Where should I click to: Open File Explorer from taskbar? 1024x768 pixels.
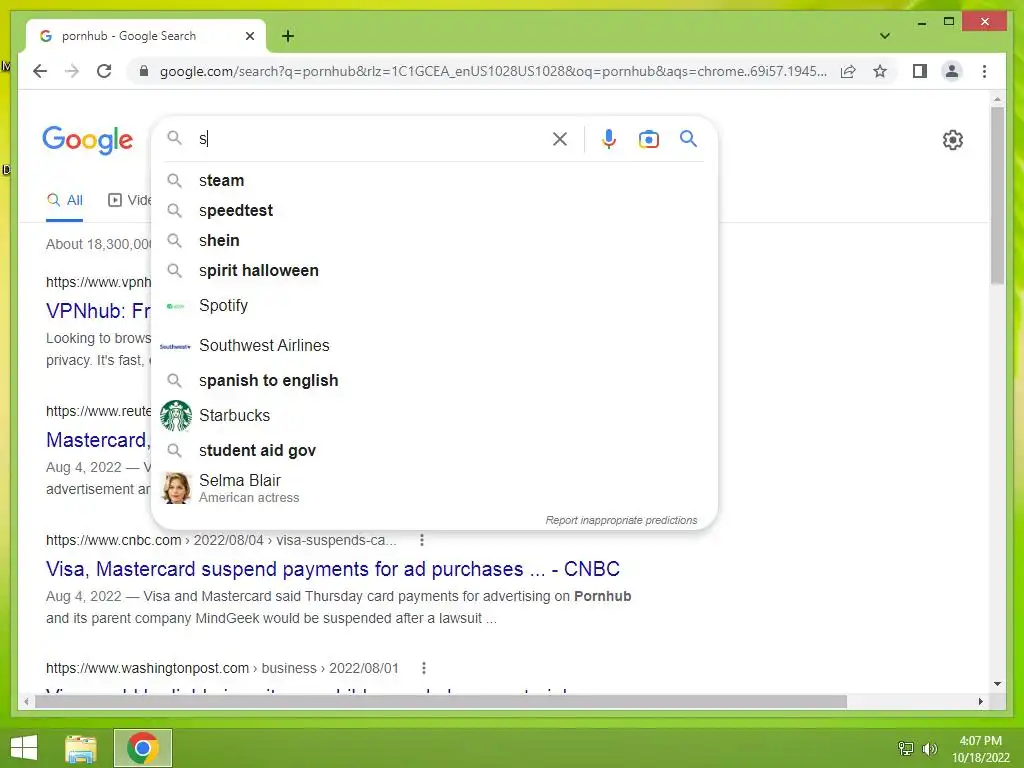click(81, 748)
